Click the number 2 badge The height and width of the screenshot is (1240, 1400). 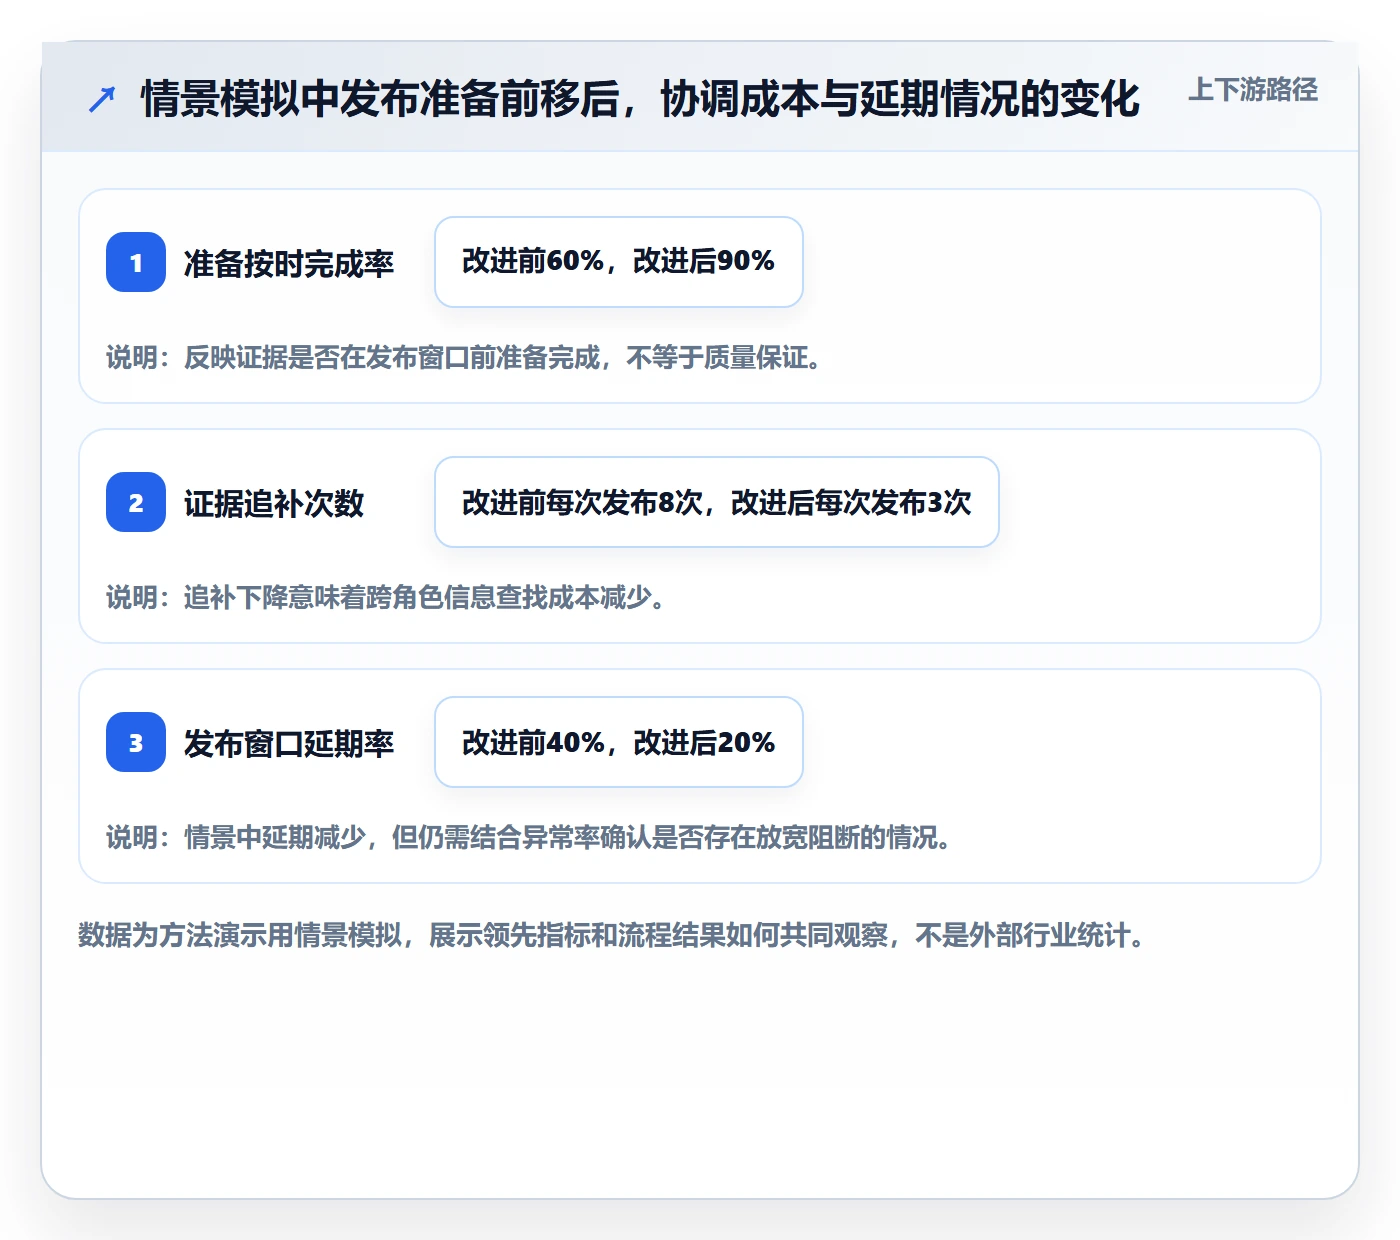click(x=136, y=502)
